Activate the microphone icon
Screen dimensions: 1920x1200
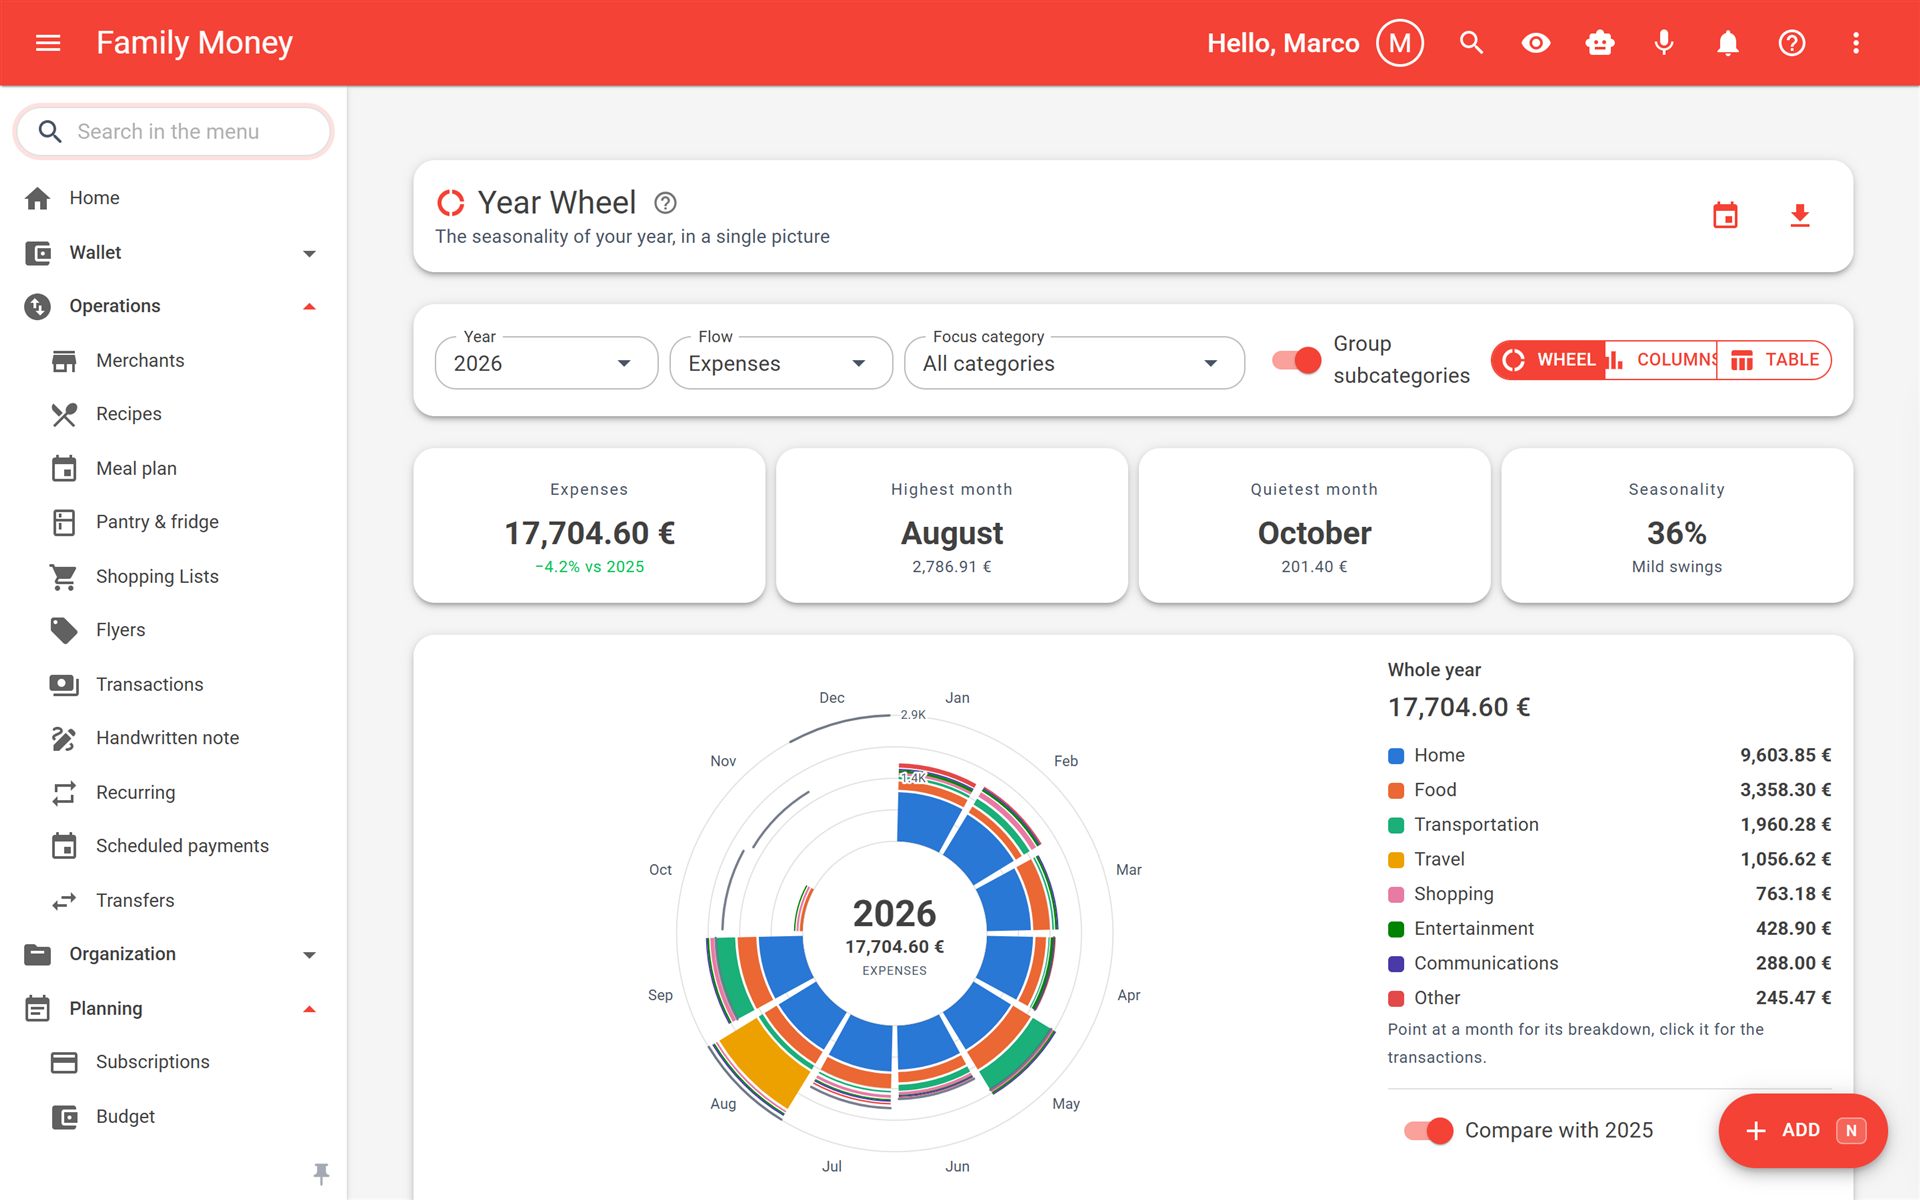tap(1664, 43)
